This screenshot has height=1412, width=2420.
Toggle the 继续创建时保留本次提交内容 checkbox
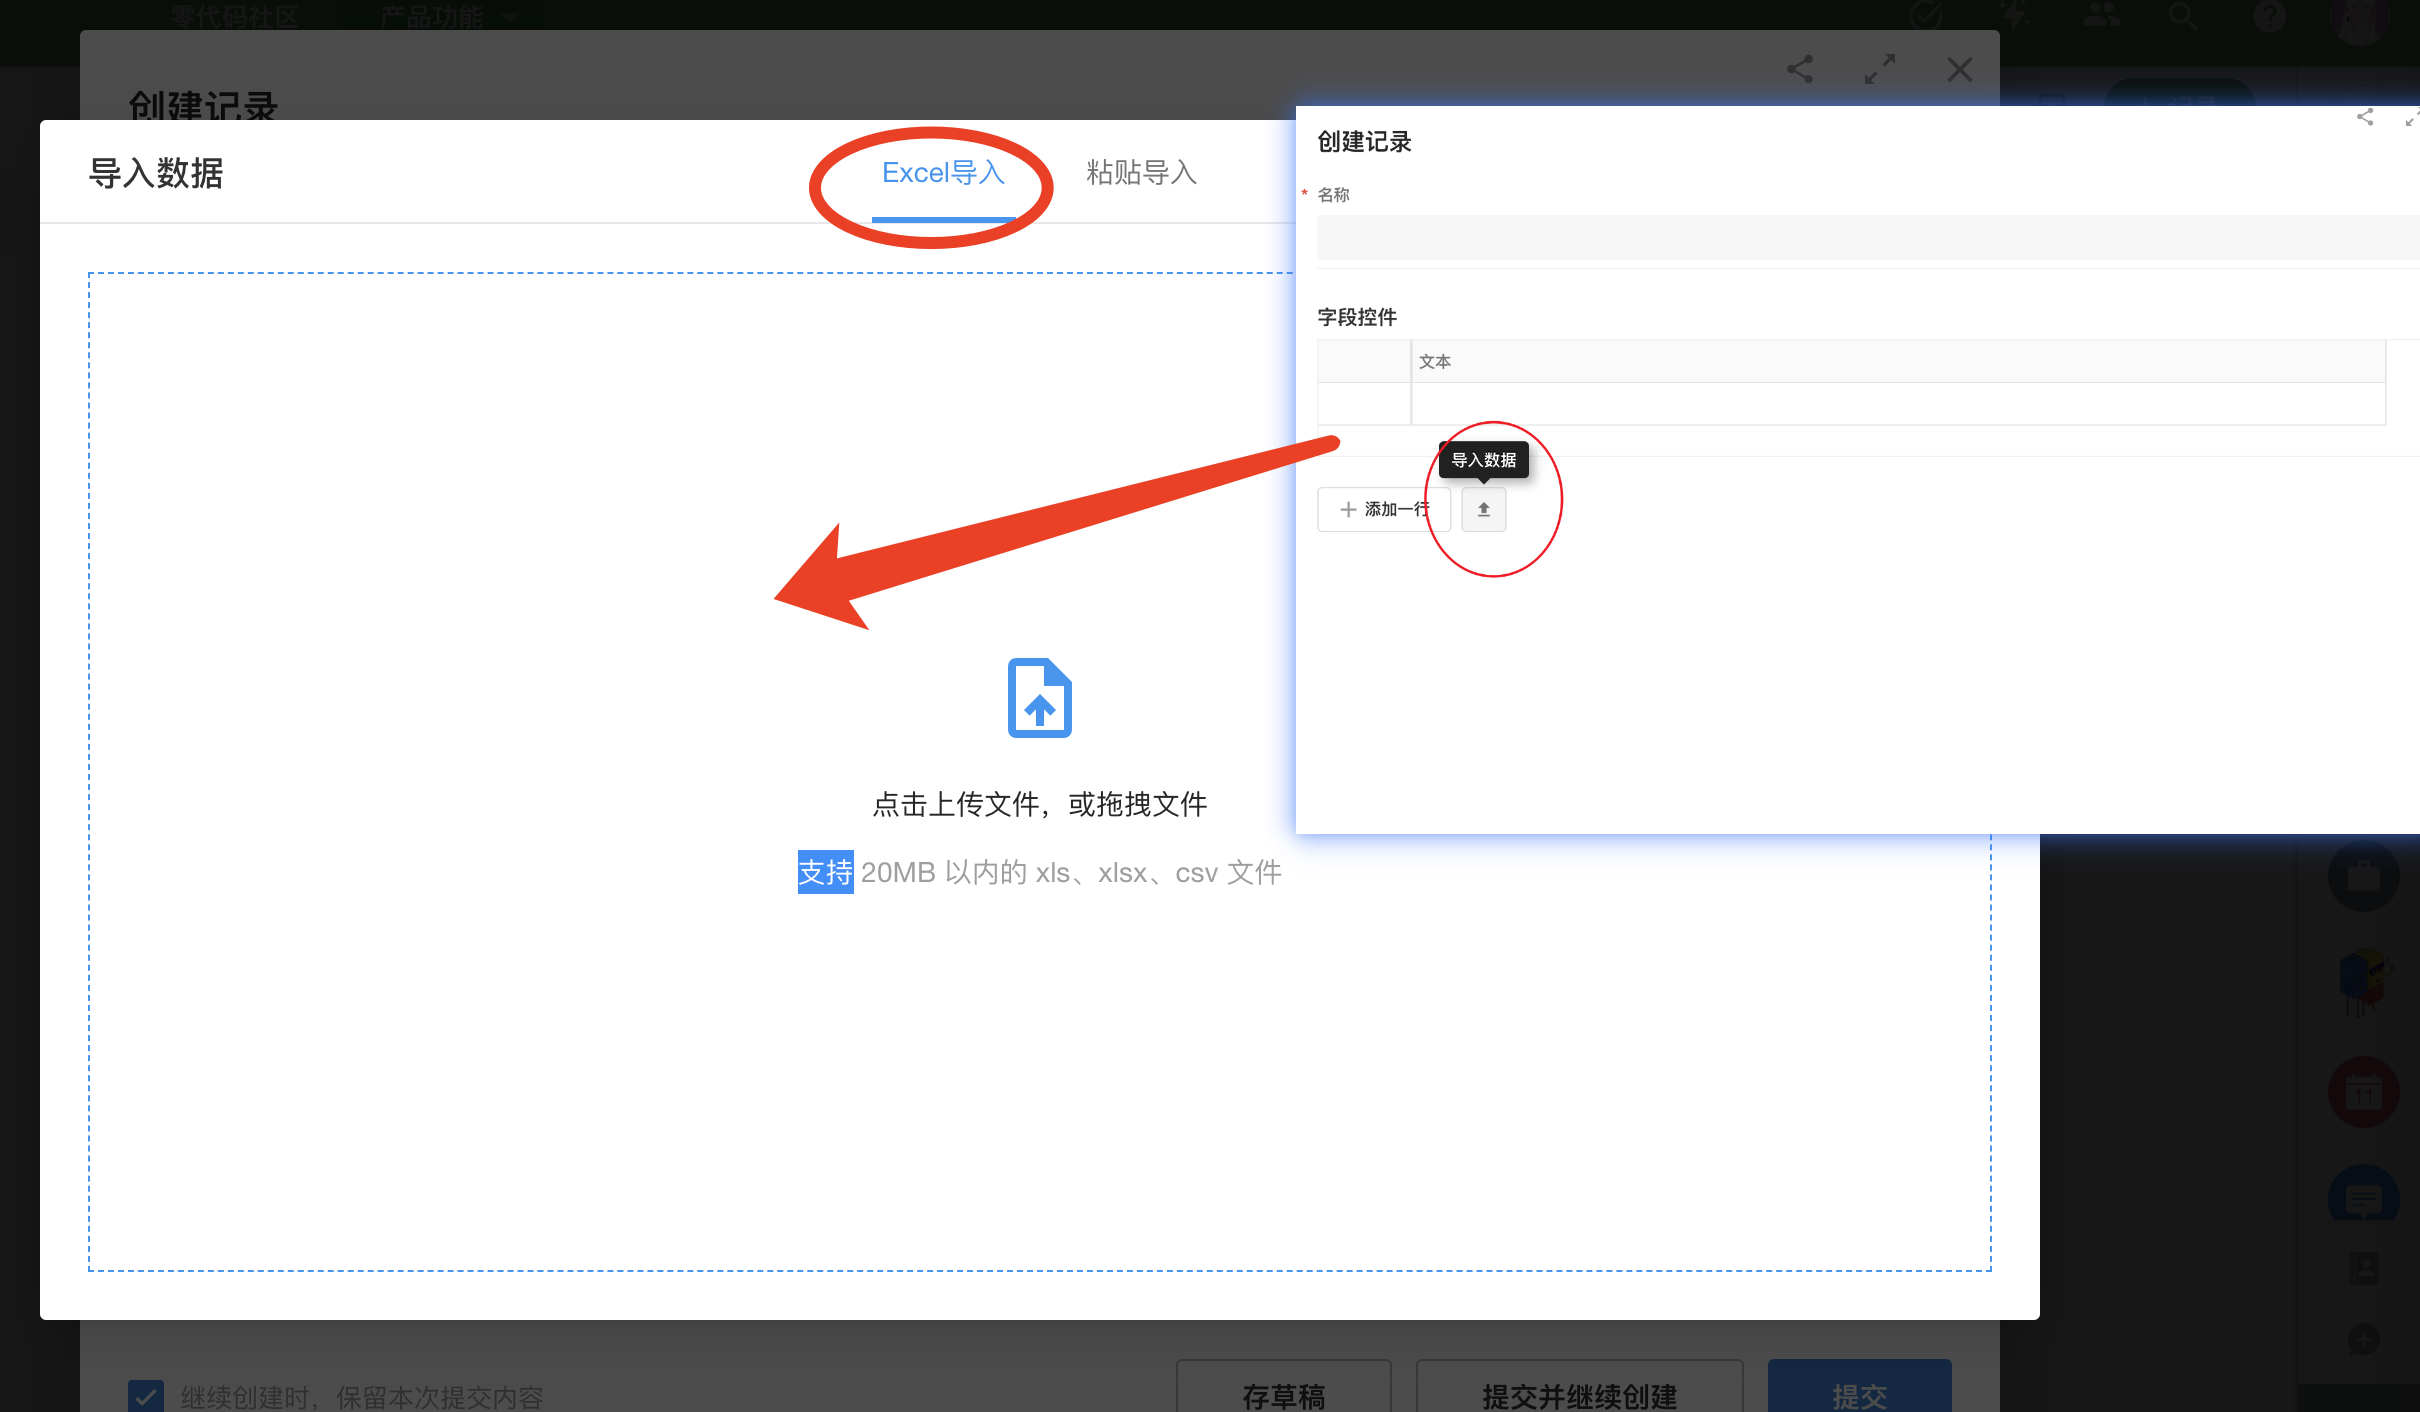pos(146,1396)
